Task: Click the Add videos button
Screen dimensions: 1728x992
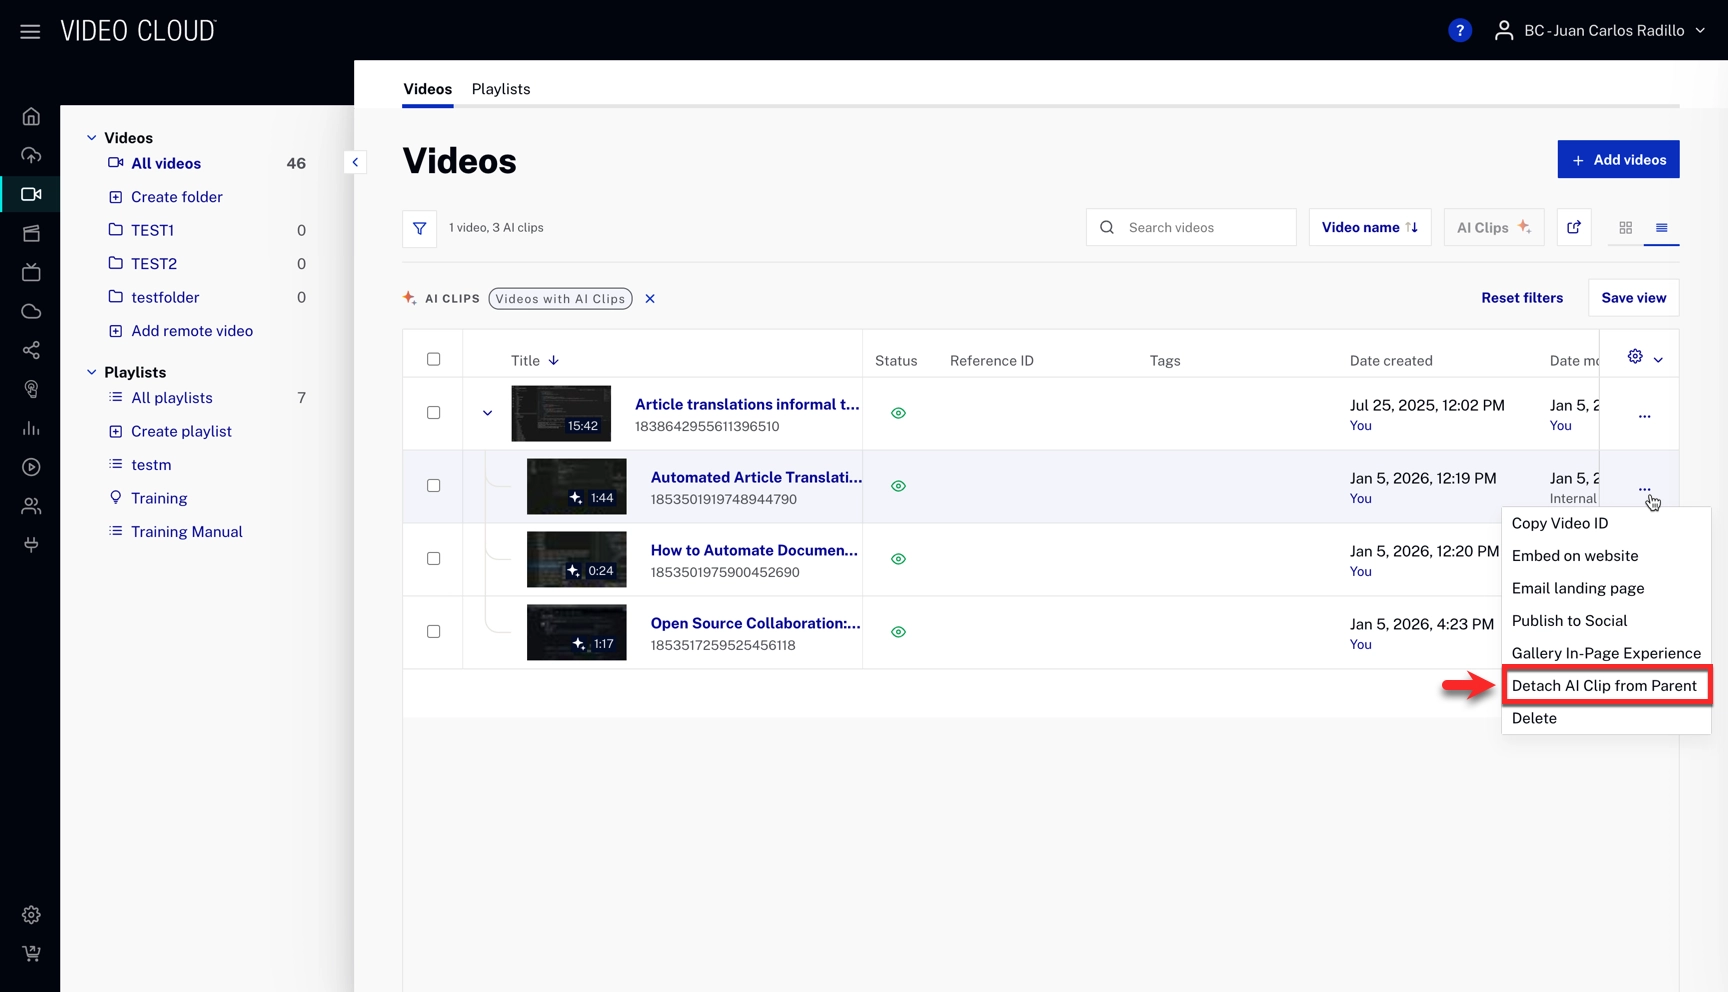Action: click(1617, 160)
